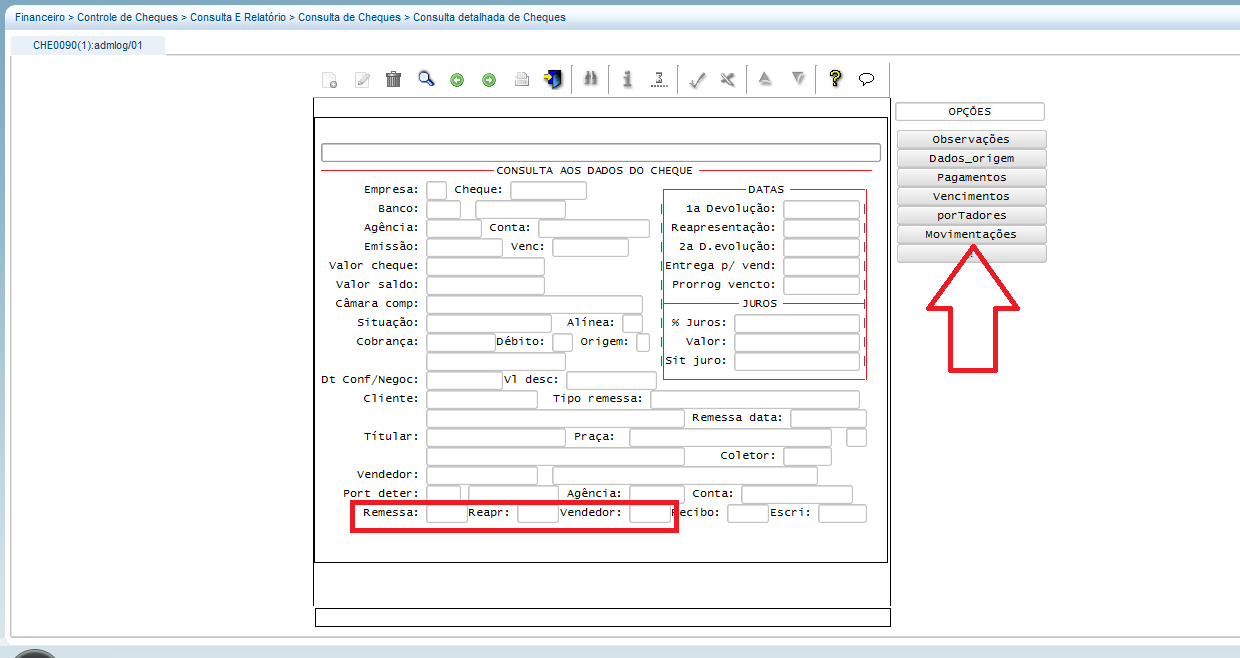The width and height of the screenshot is (1240, 658).
Task: Focus the Entrega p/ vend field
Action: 822,266
